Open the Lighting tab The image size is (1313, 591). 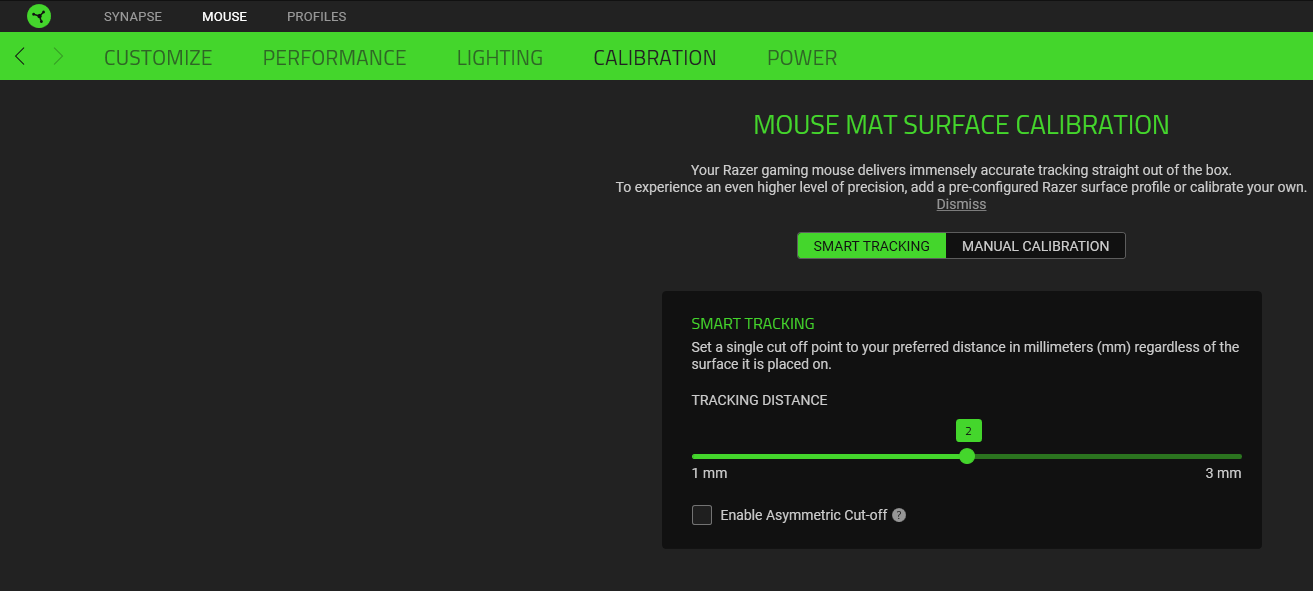[499, 58]
